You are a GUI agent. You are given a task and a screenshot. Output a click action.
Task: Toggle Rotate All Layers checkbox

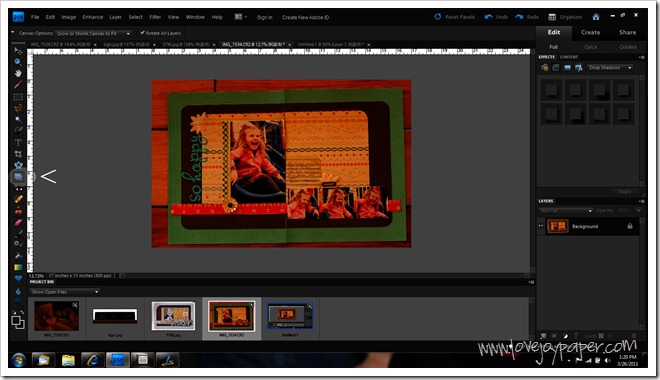coord(143,33)
